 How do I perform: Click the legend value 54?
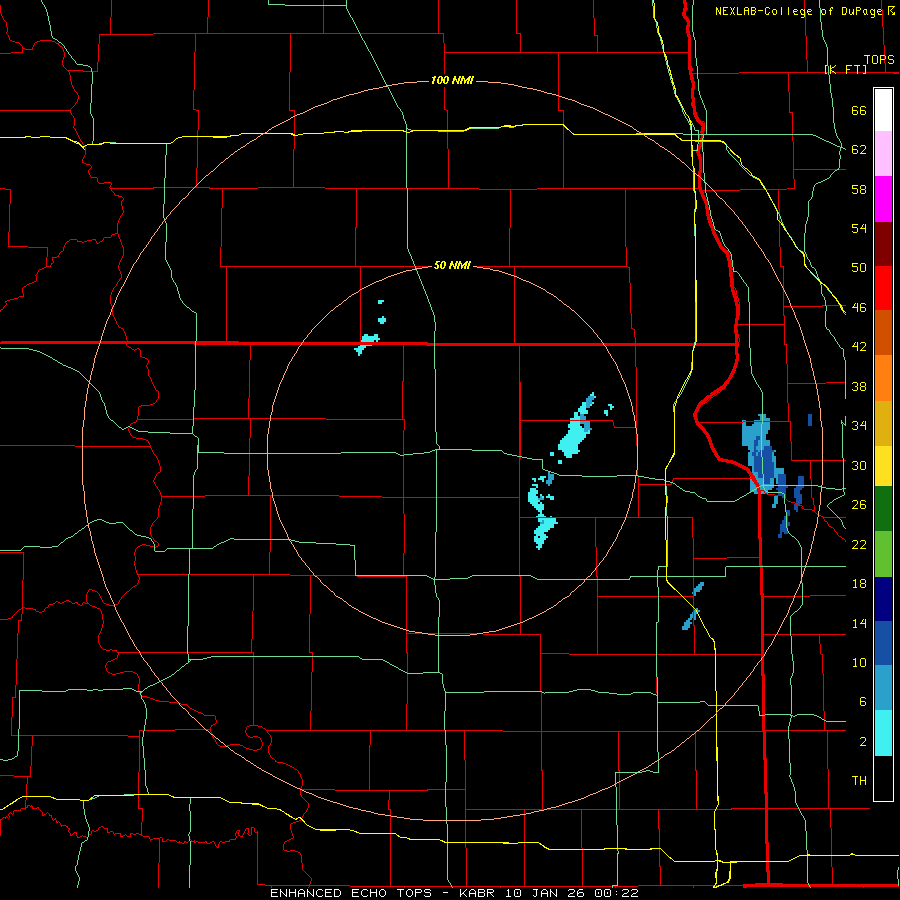[859, 228]
